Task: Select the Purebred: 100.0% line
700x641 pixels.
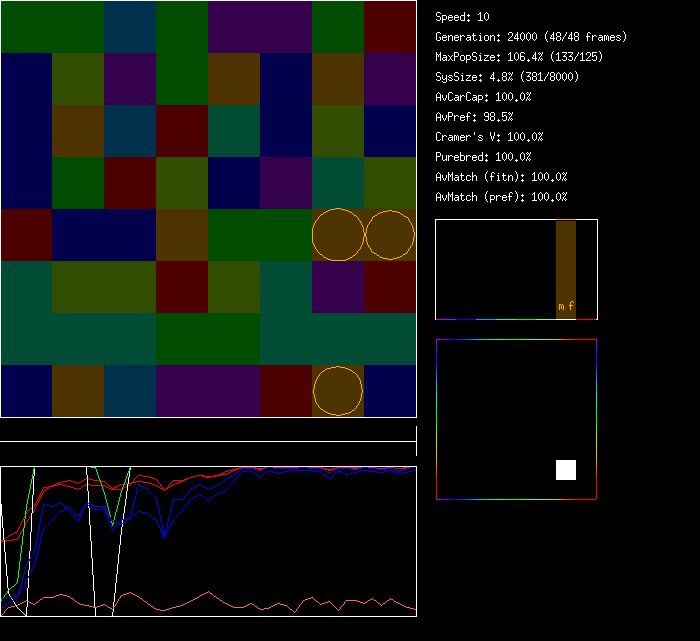Action: click(x=483, y=157)
